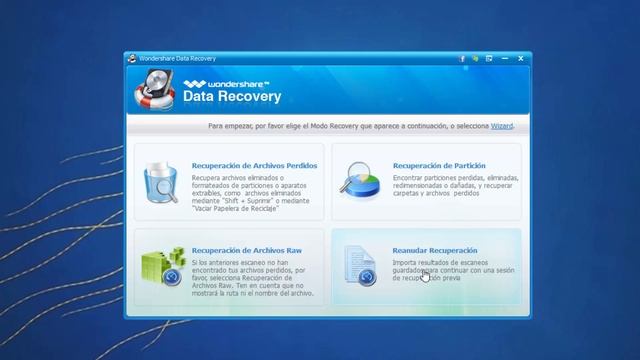Minimize the Wondershare Data Recovery window
The height and width of the screenshot is (360, 640).
tap(505, 59)
